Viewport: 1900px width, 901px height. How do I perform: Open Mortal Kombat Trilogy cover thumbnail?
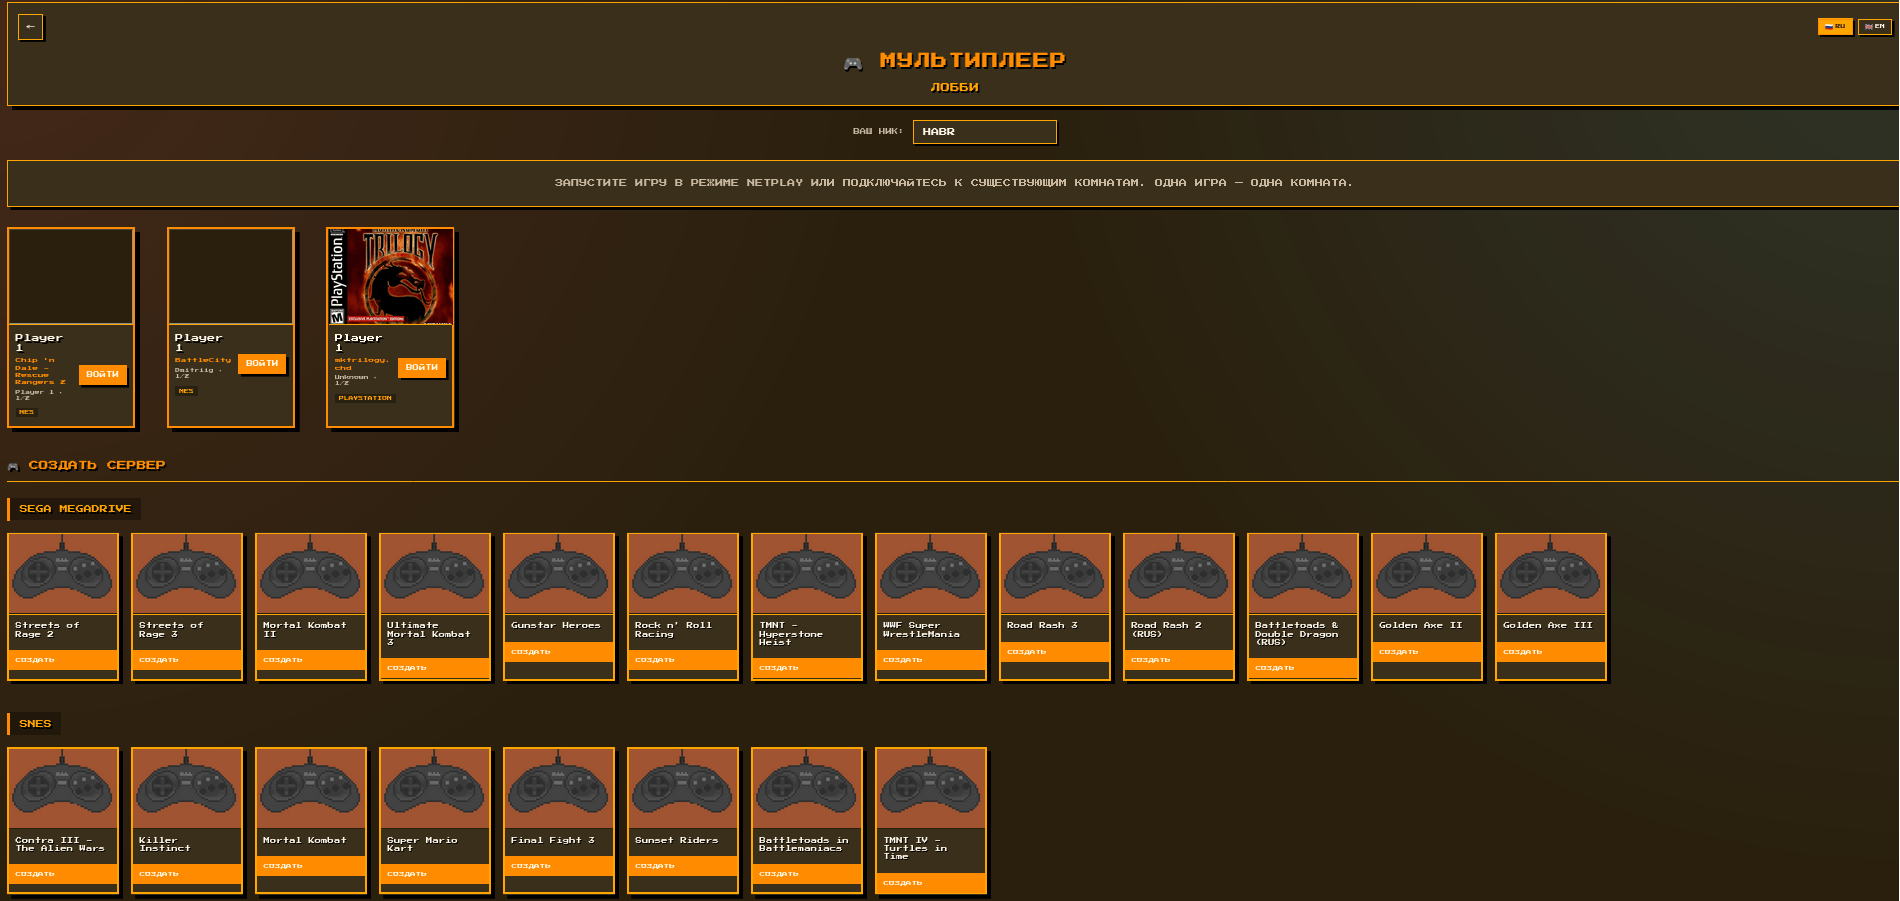tap(391, 276)
